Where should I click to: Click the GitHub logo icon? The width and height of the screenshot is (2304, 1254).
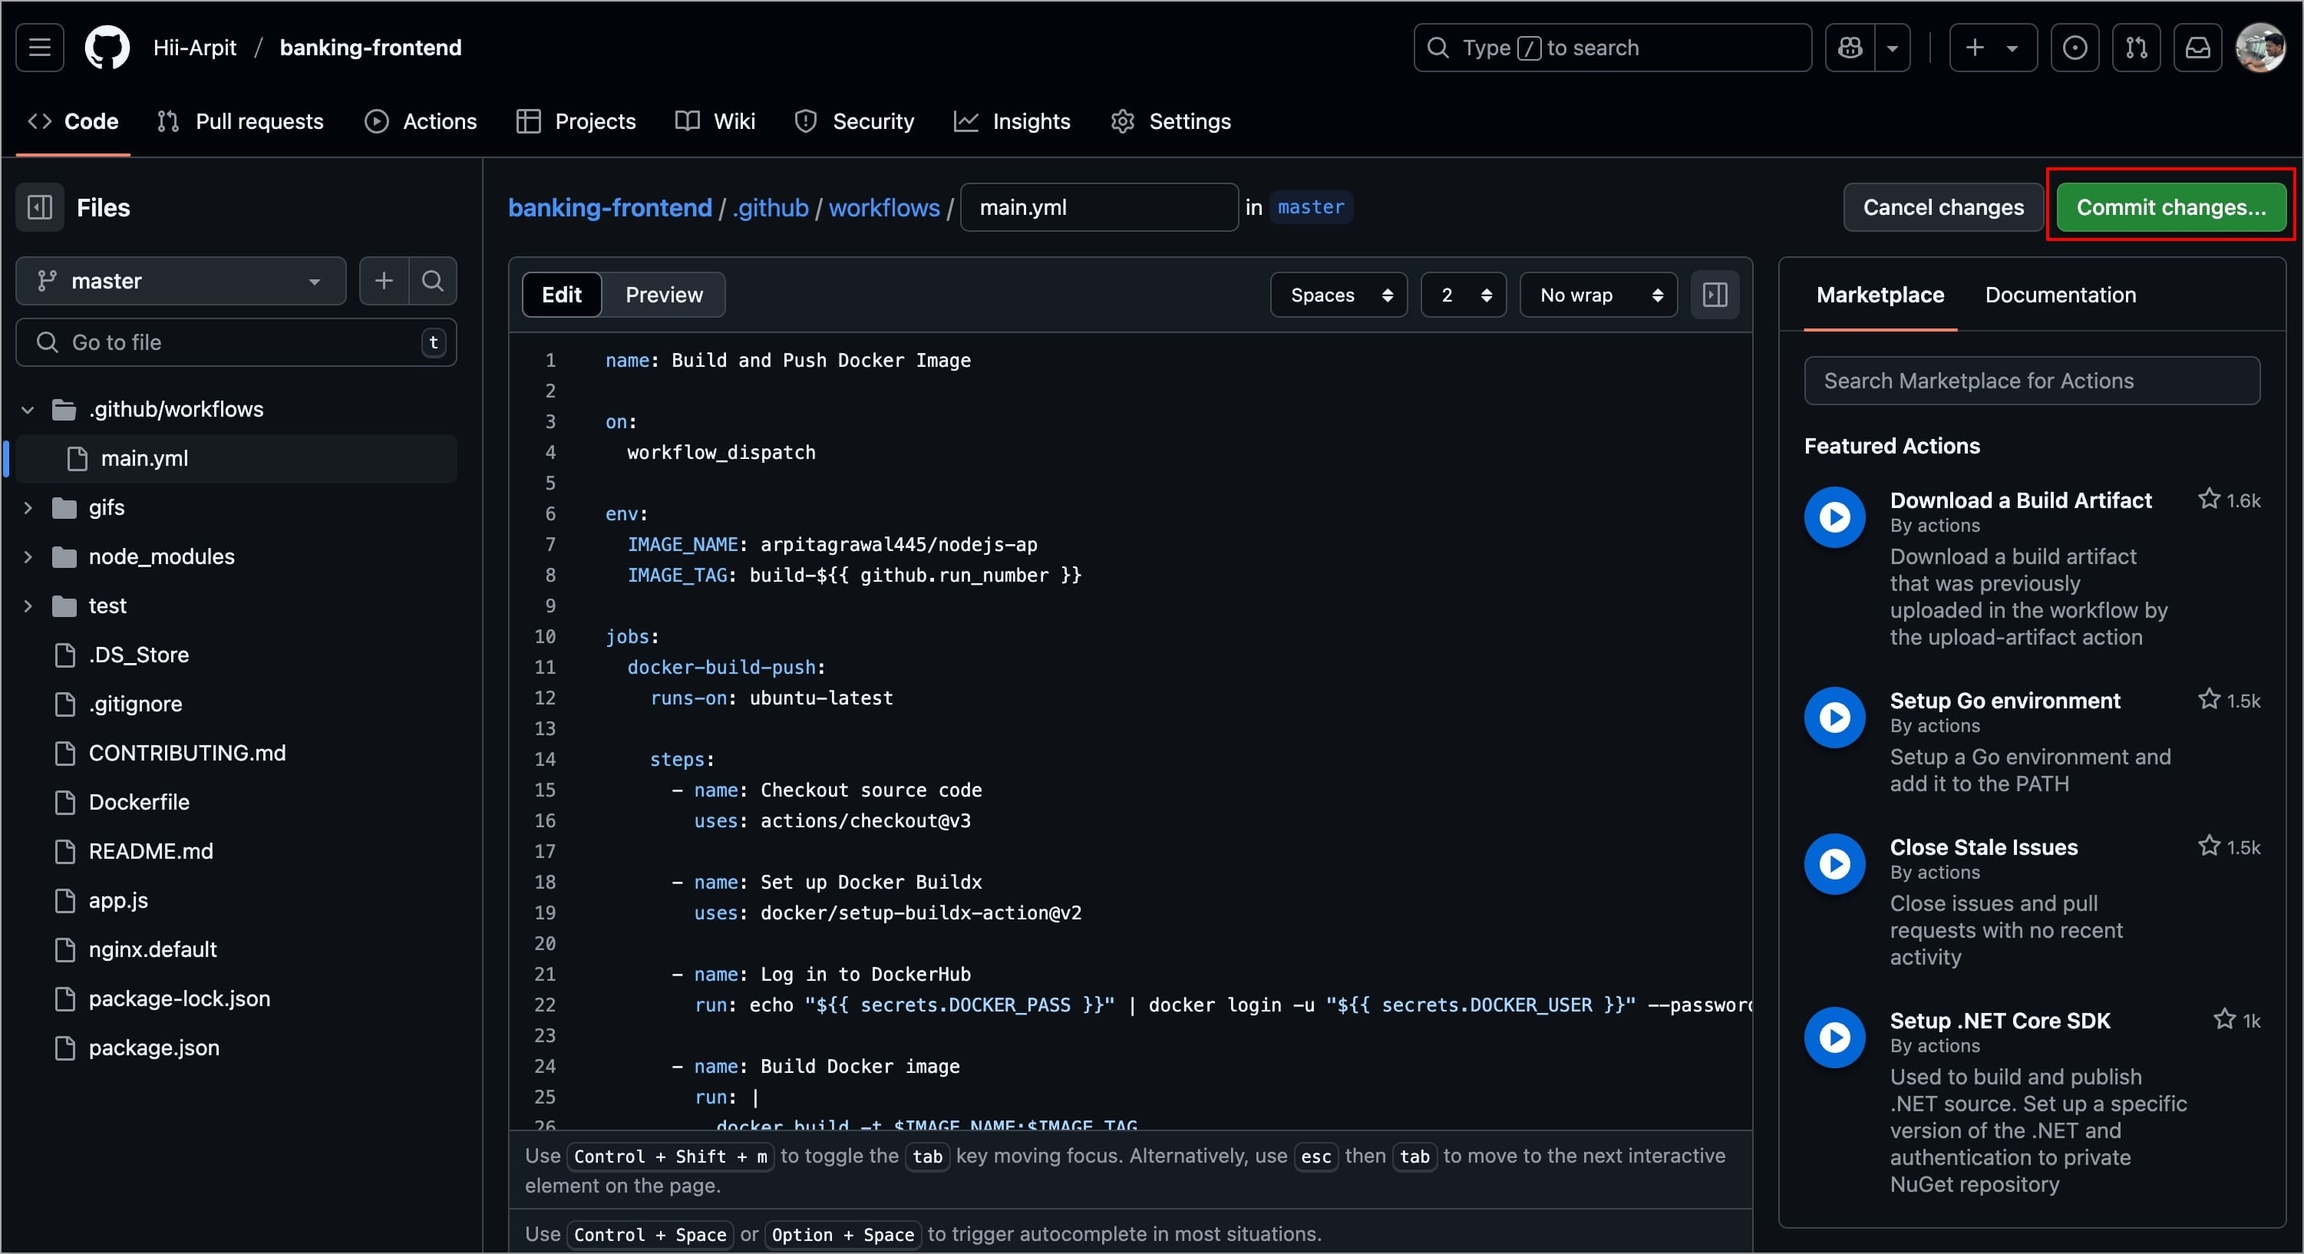(107, 47)
